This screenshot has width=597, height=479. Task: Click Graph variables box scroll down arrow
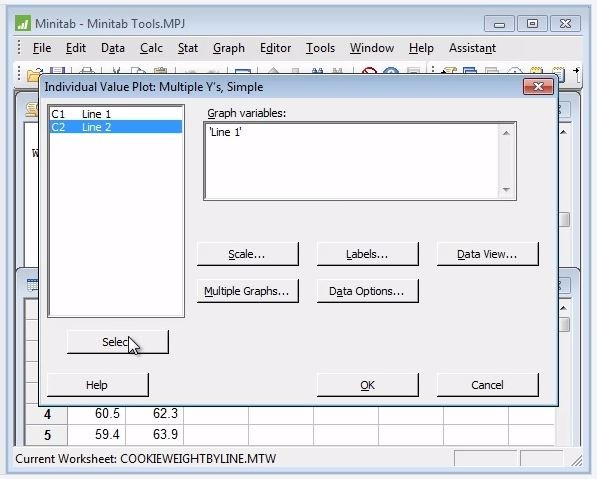(x=506, y=189)
